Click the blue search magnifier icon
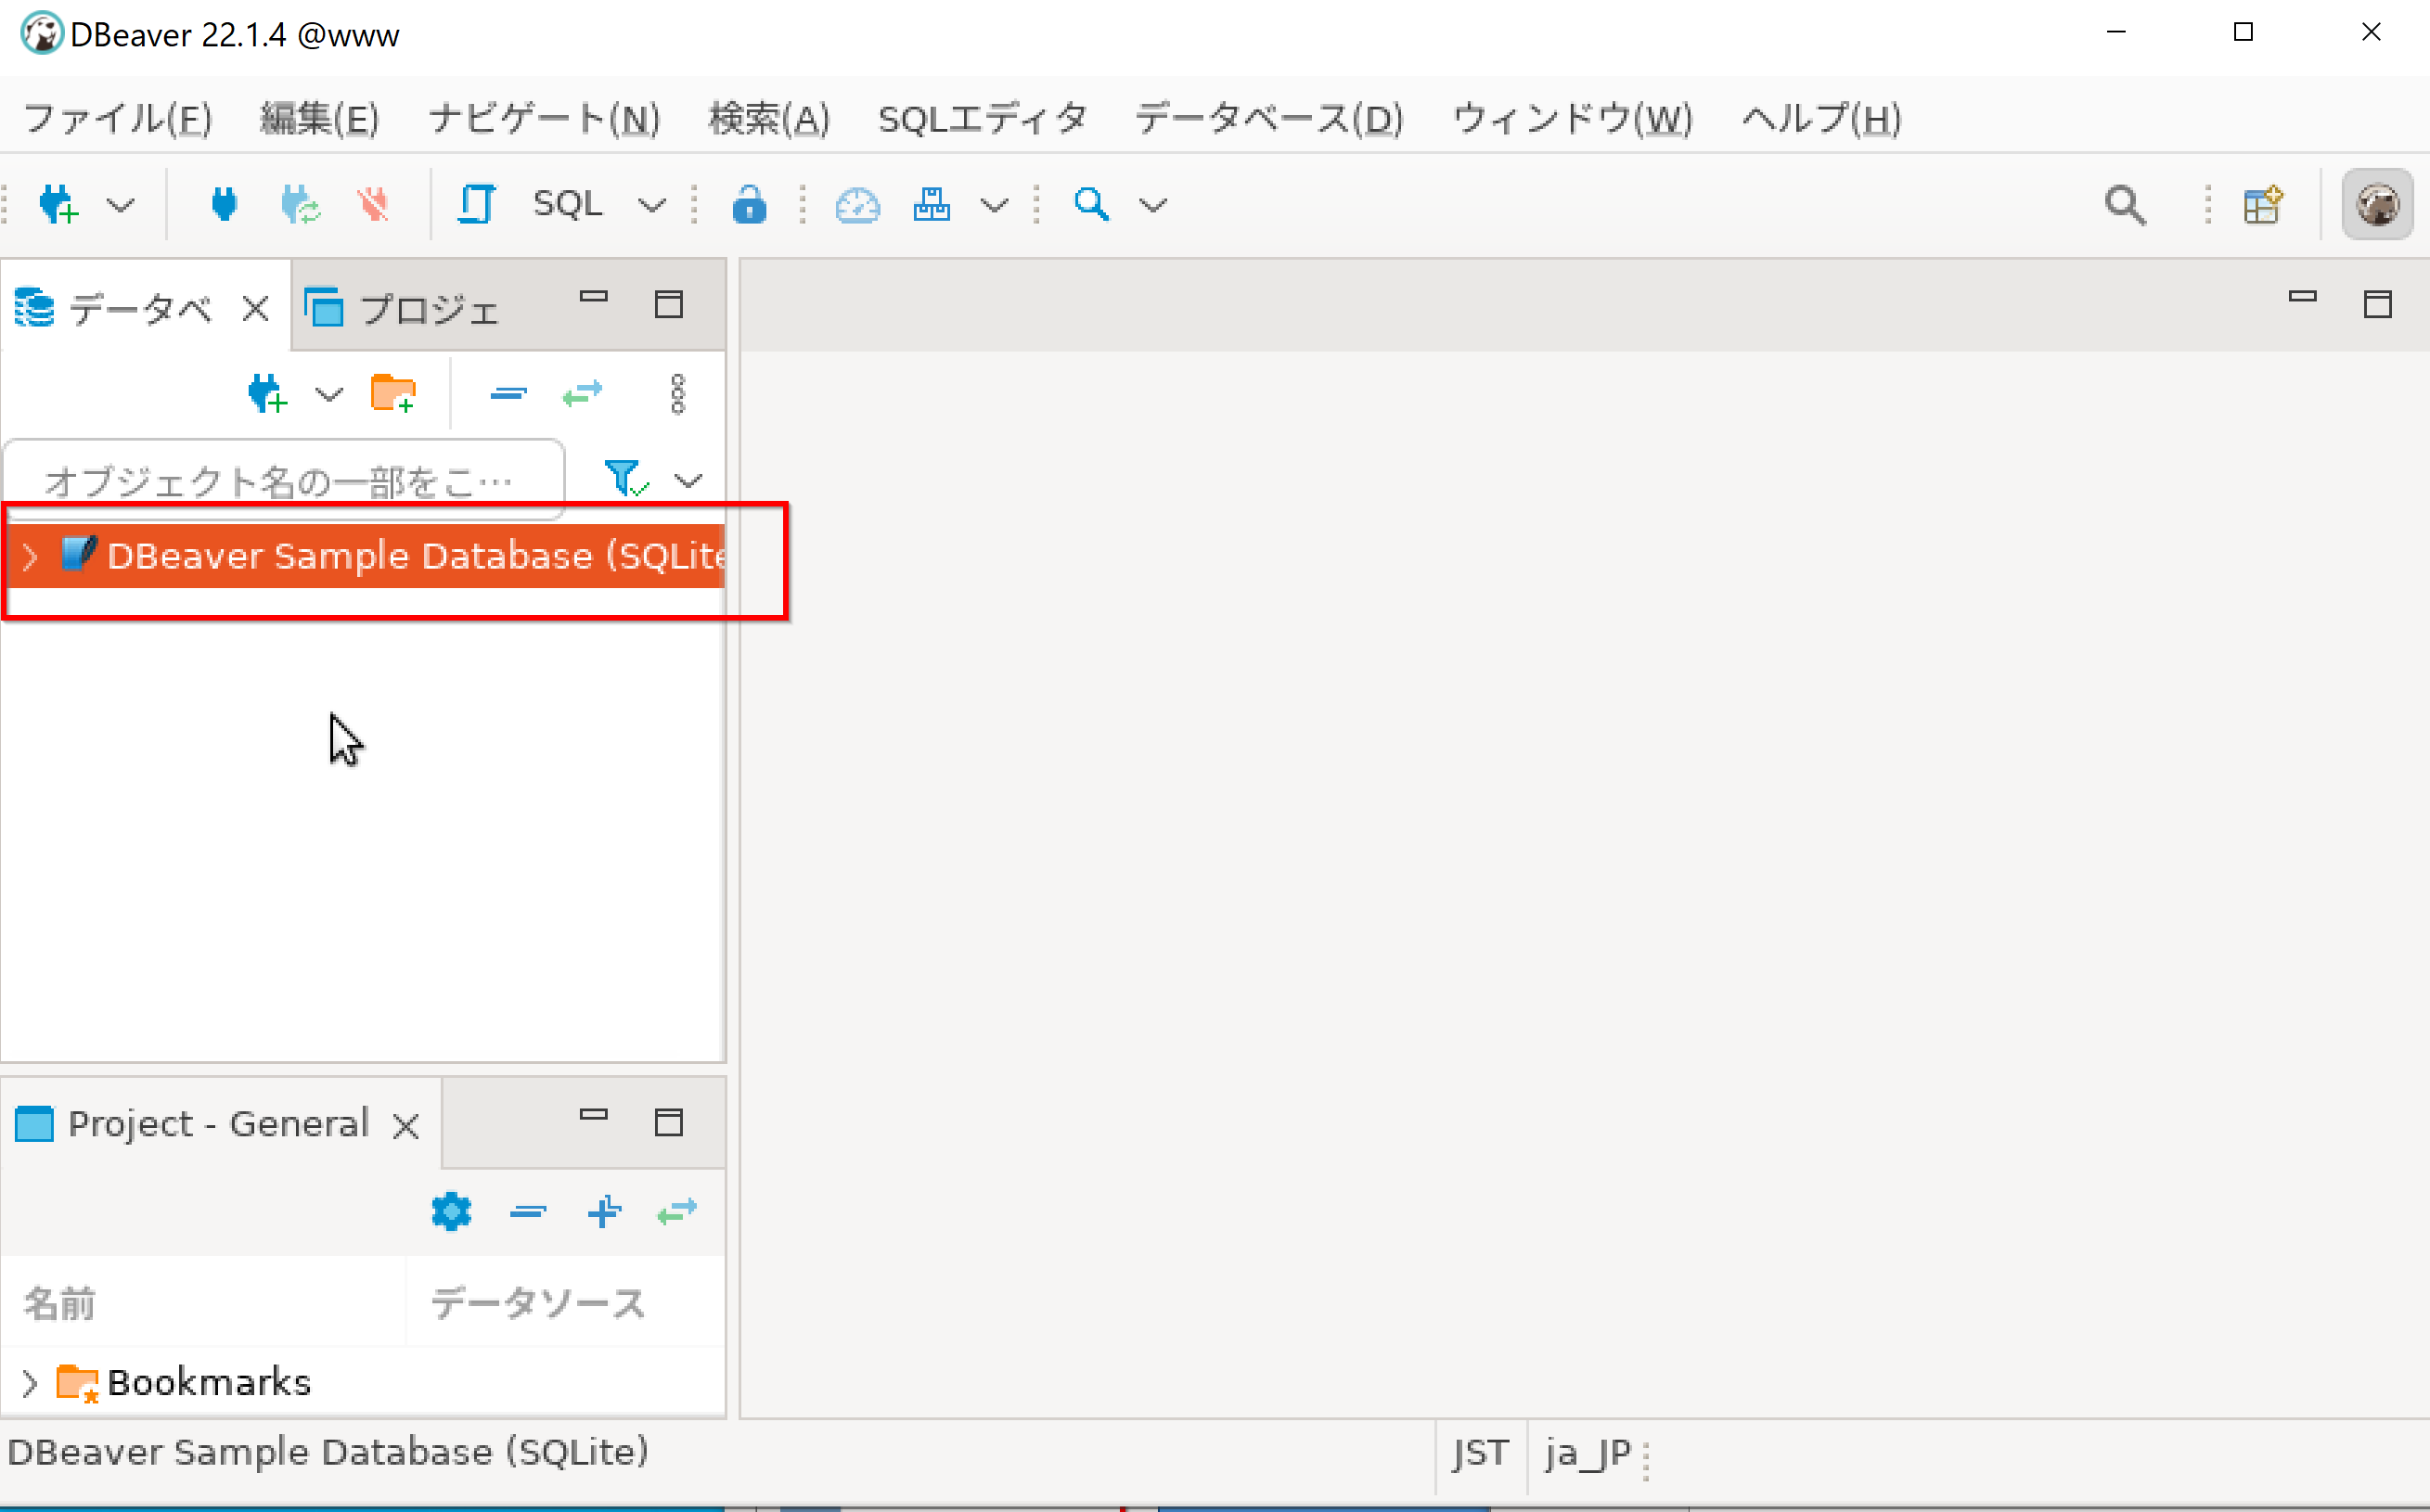 coord(1091,204)
